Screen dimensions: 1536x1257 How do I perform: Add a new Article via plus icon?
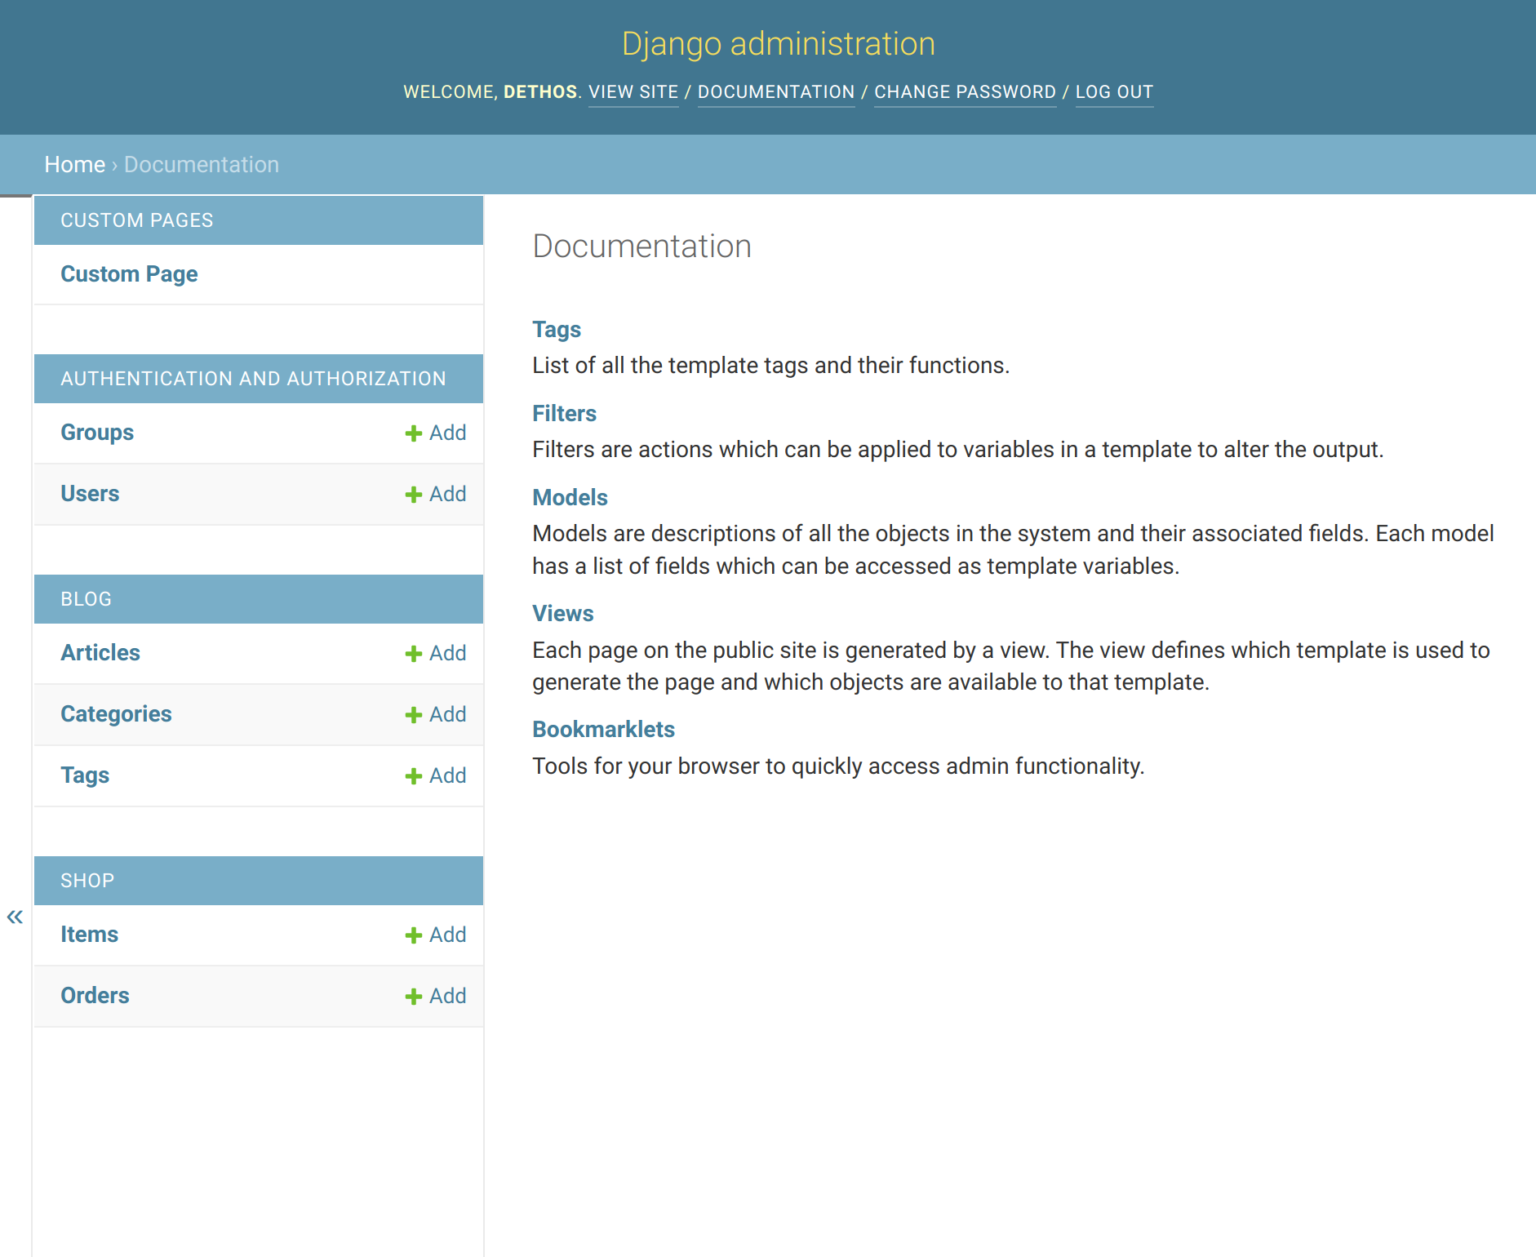click(x=413, y=654)
